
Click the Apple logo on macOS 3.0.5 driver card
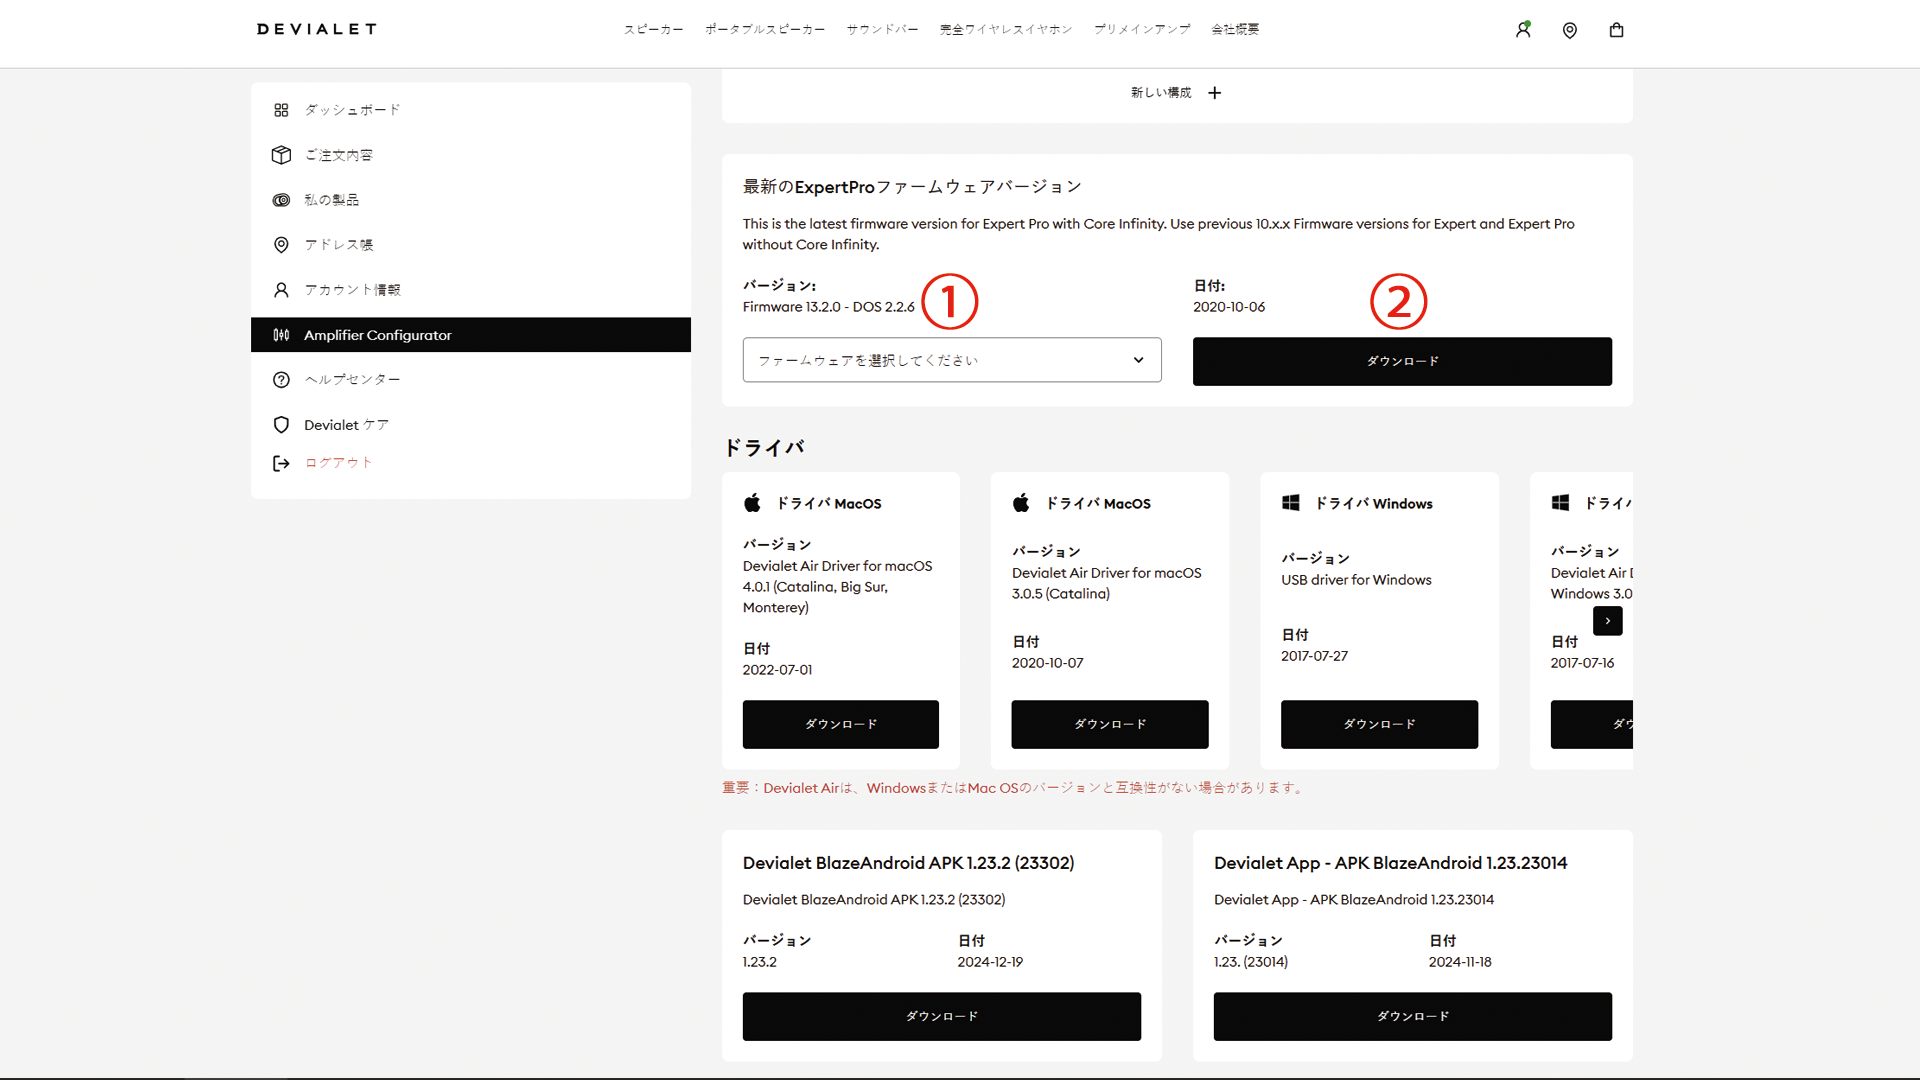[x=1021, y=503]
